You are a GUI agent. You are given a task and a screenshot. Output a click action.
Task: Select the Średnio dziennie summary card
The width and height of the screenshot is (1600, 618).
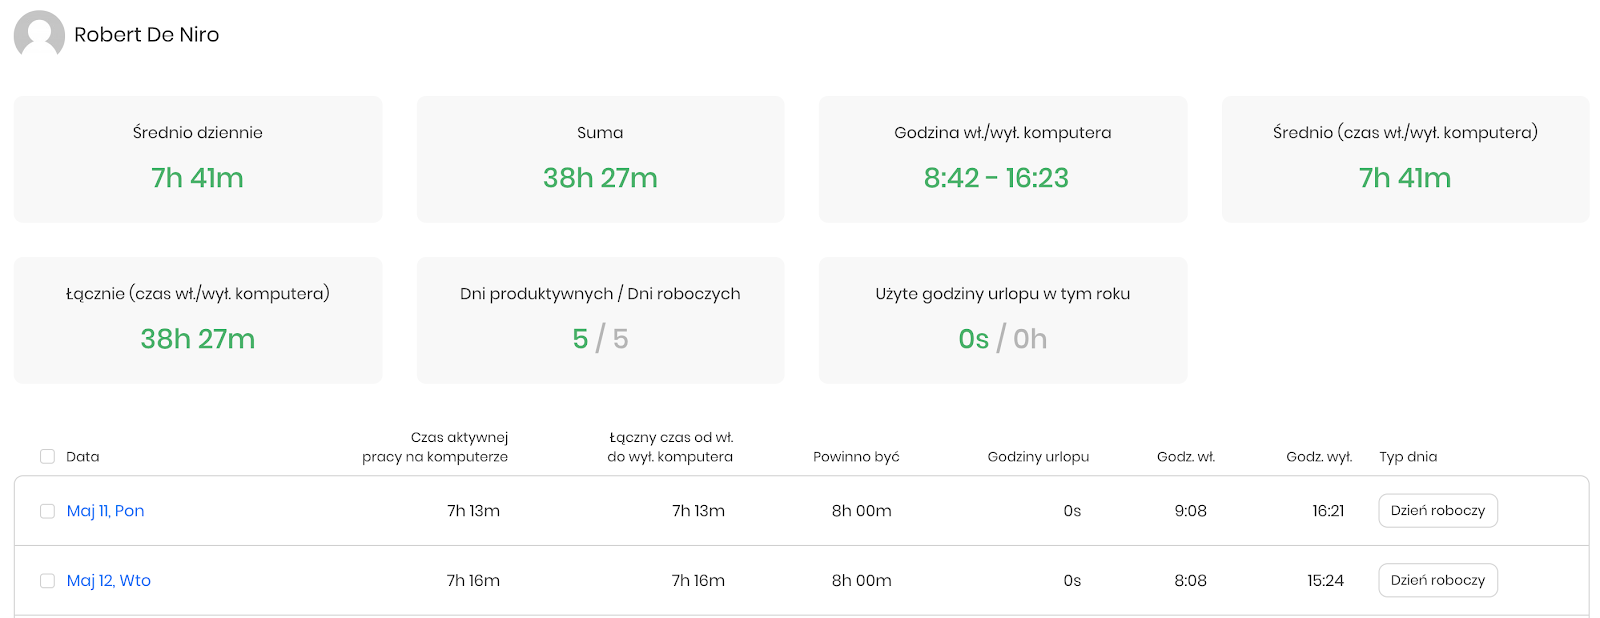tap(198, 159)
